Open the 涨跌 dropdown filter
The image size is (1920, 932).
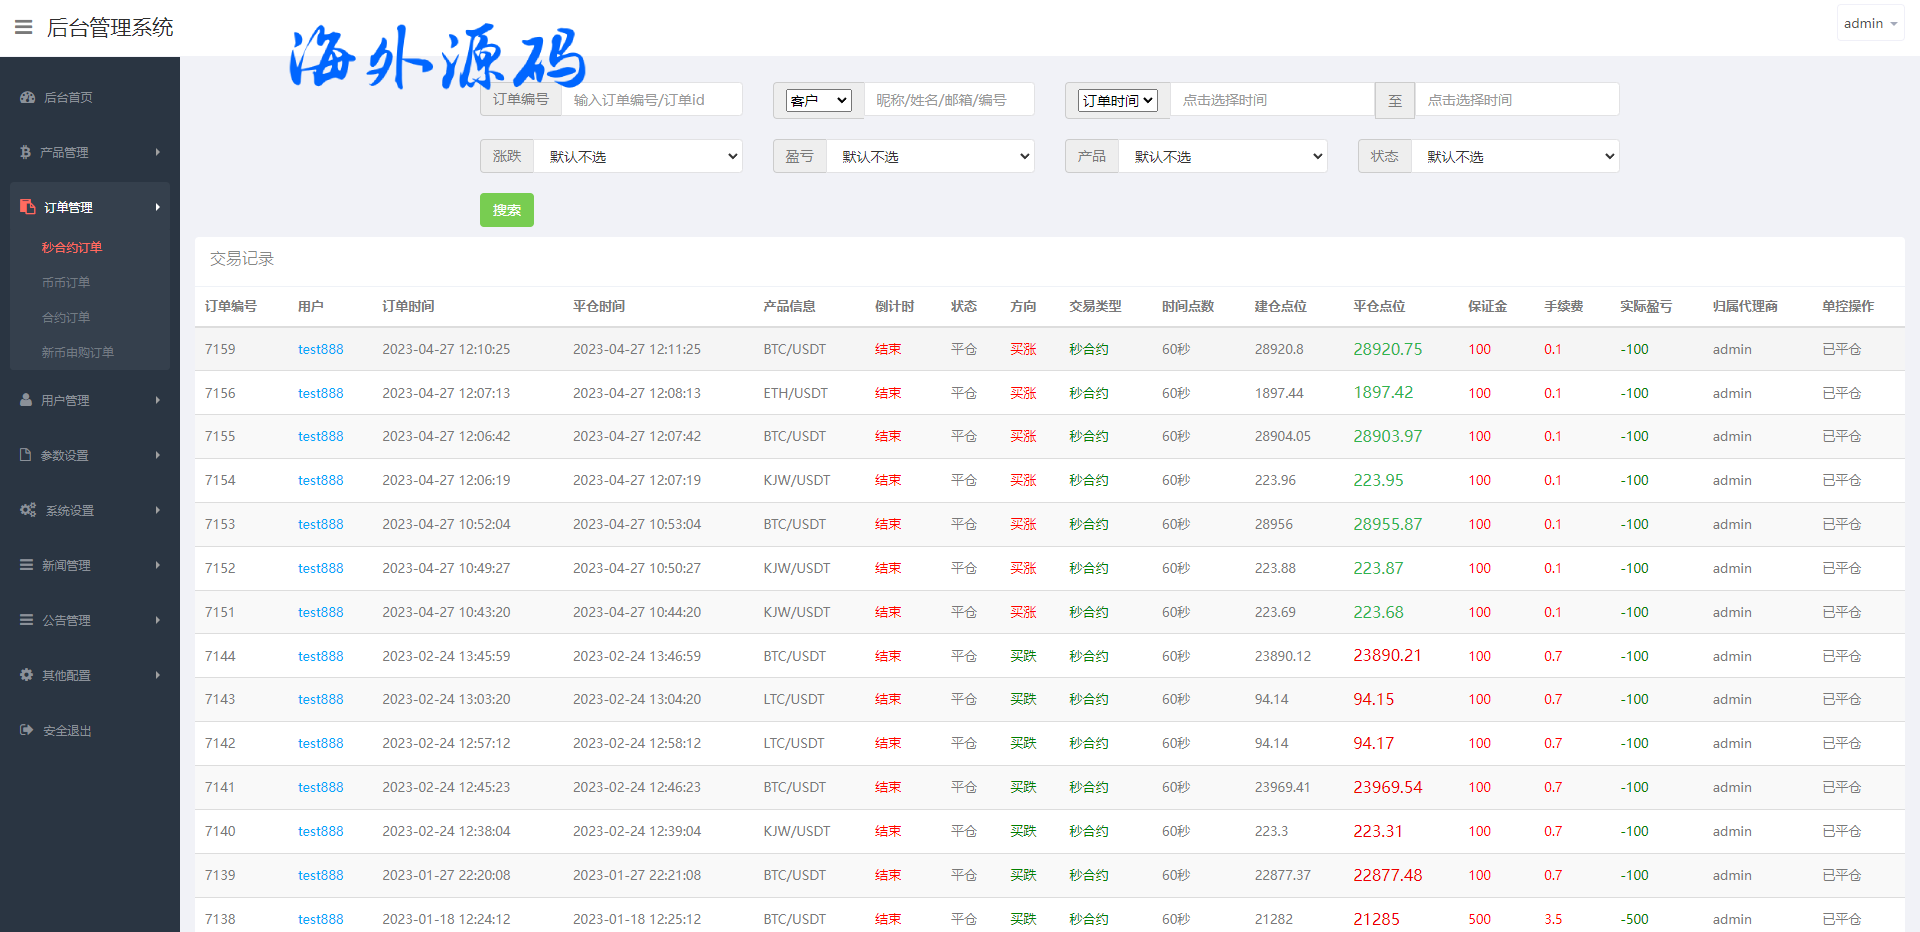638,156
